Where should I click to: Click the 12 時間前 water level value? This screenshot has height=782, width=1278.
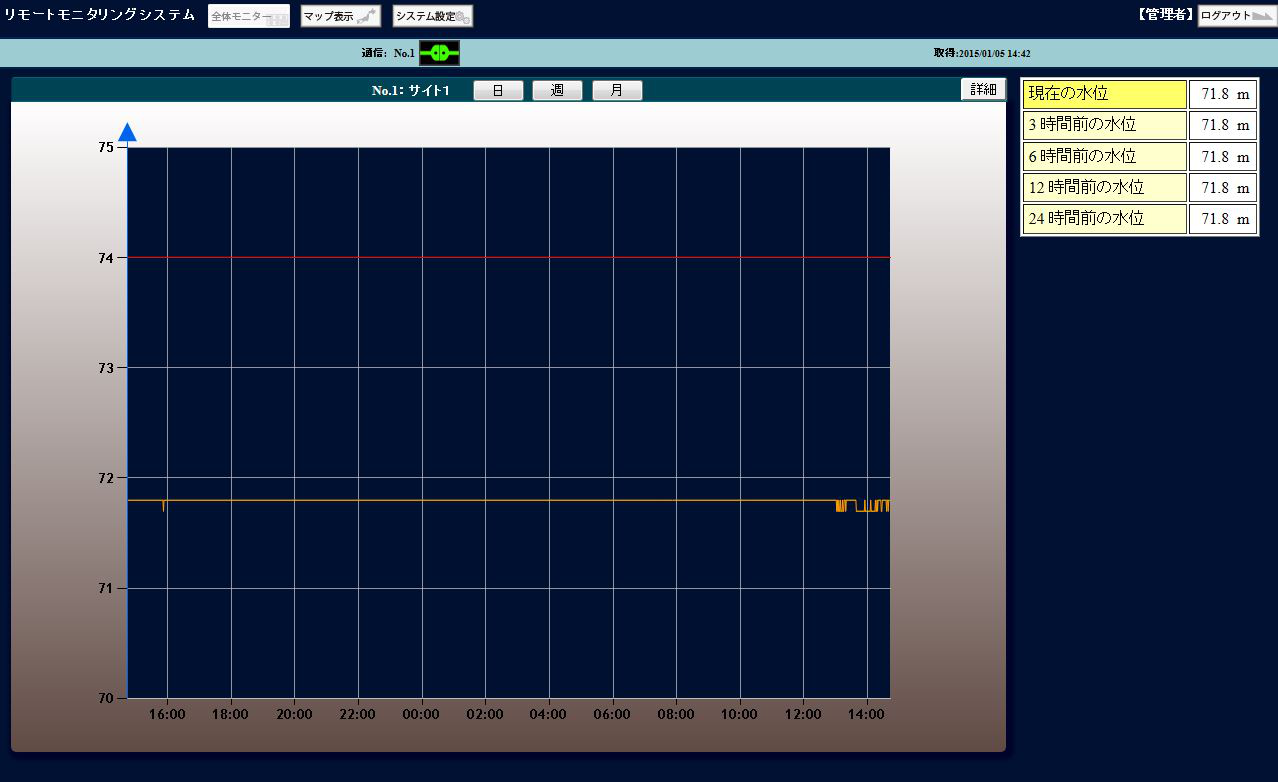1223,187
